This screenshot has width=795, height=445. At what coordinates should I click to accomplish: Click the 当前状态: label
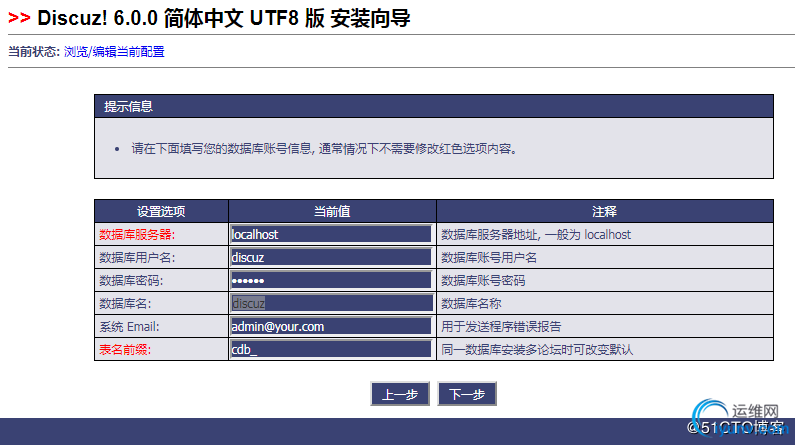[33, 52]
